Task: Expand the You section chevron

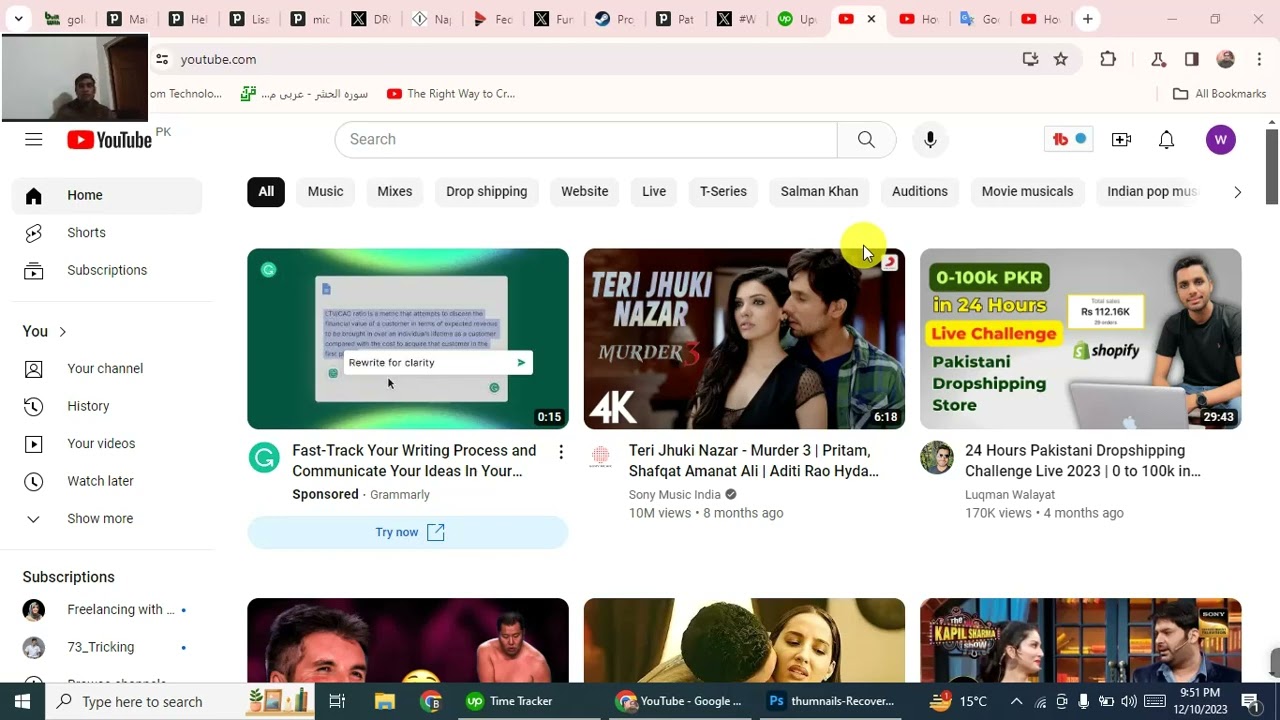Action: 62,331
